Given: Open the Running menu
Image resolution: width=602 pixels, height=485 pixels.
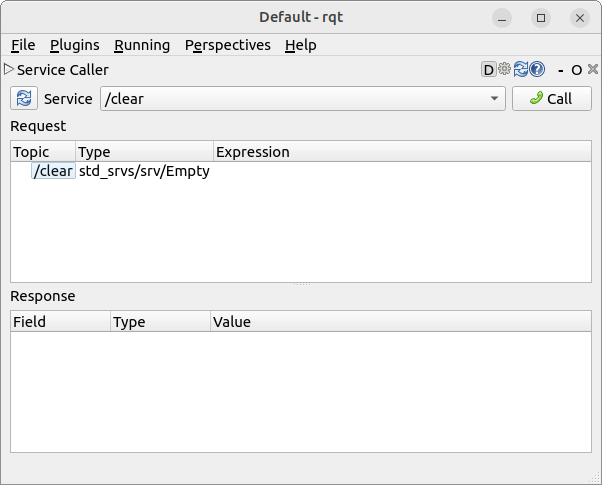Looking at the screenshot, I should (142, 45).
